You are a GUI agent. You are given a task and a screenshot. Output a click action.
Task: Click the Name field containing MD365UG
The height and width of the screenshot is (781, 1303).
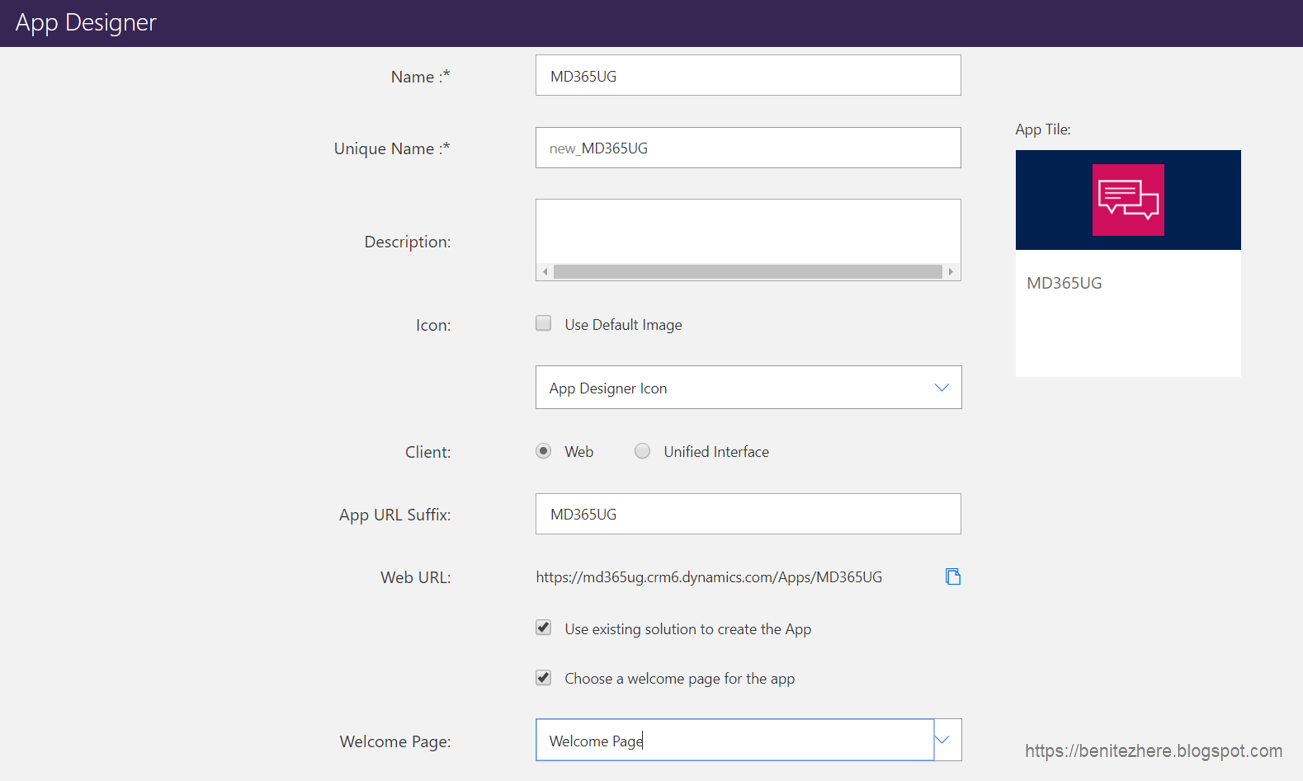[748, 75]
